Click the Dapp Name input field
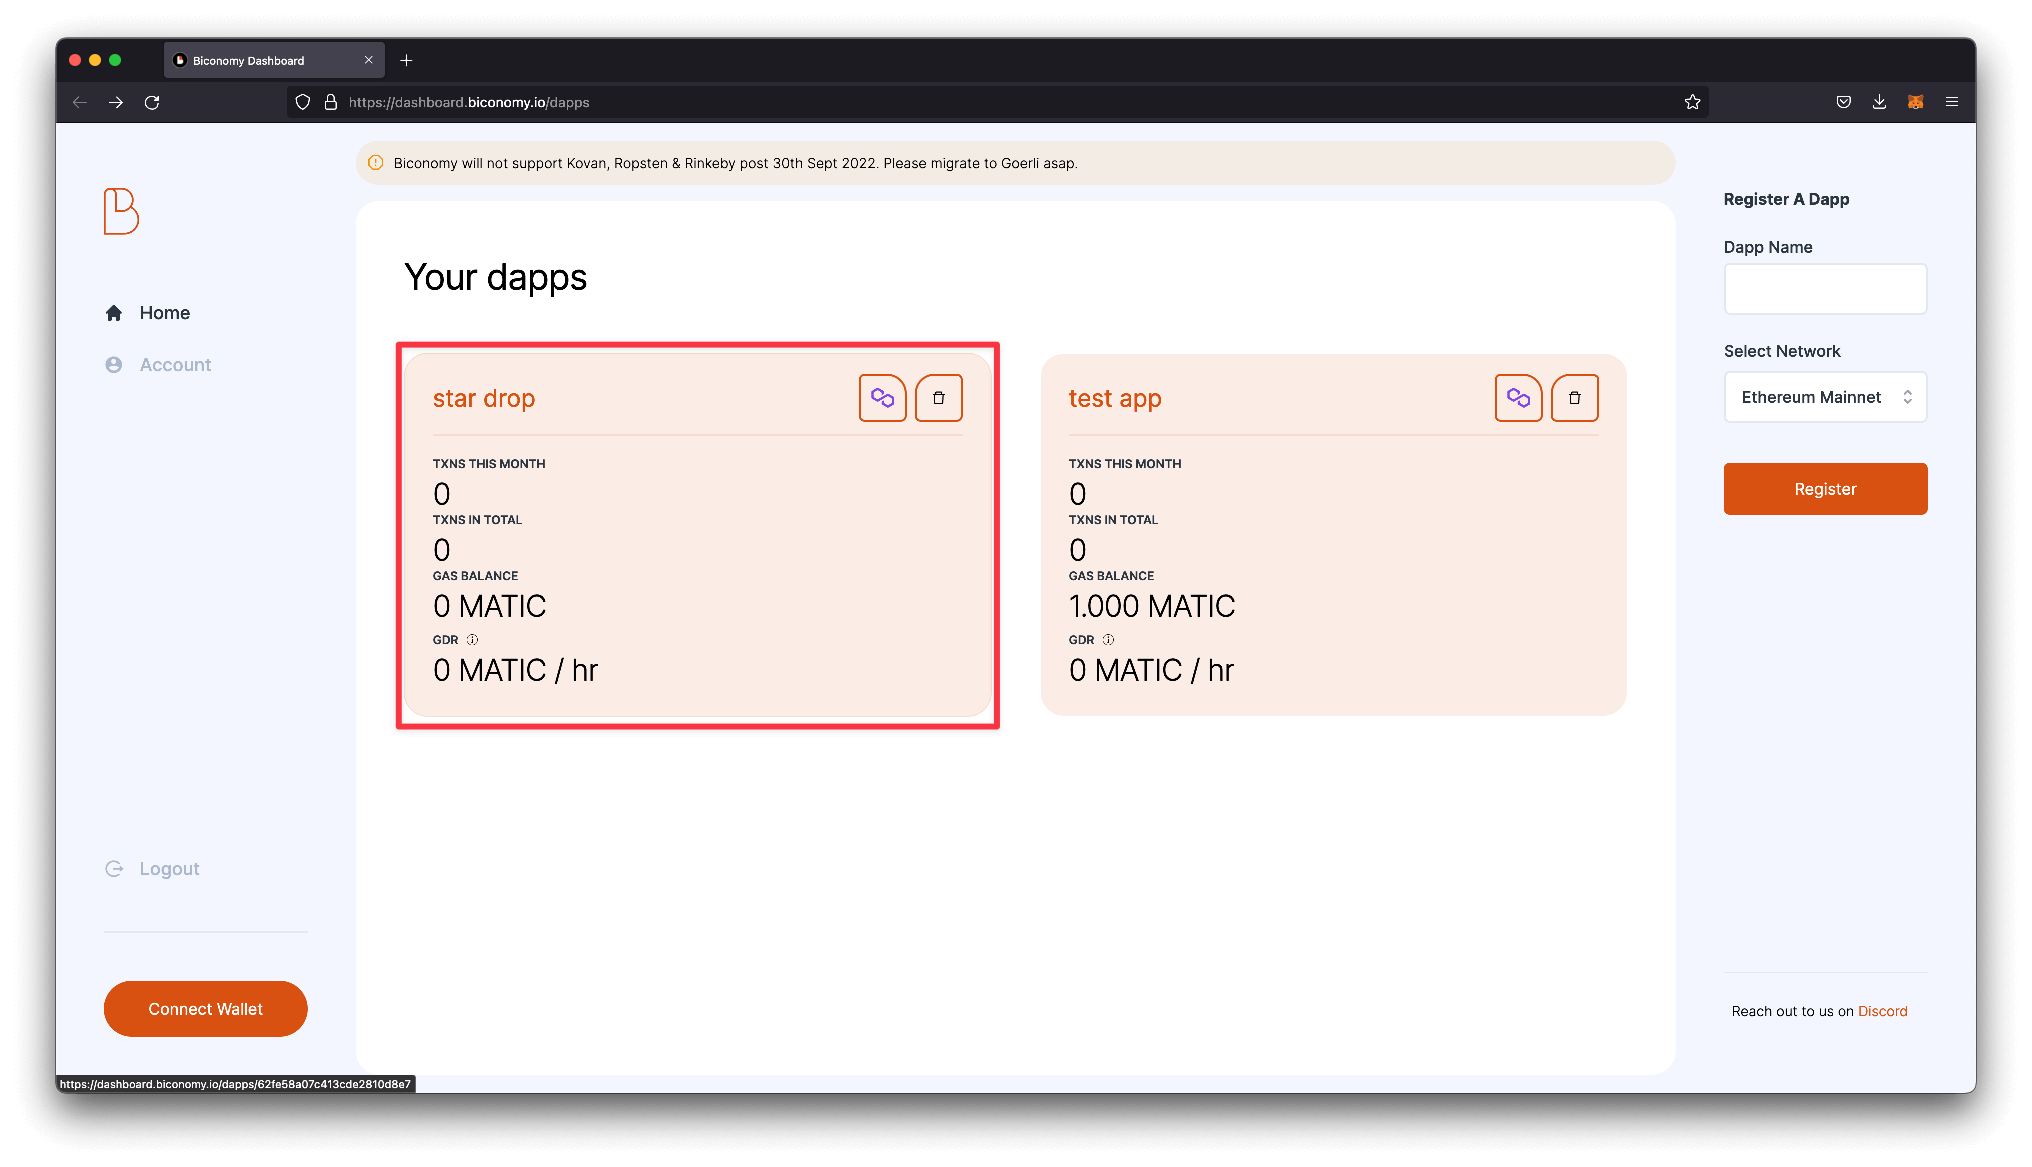 tap(1824, 289)
